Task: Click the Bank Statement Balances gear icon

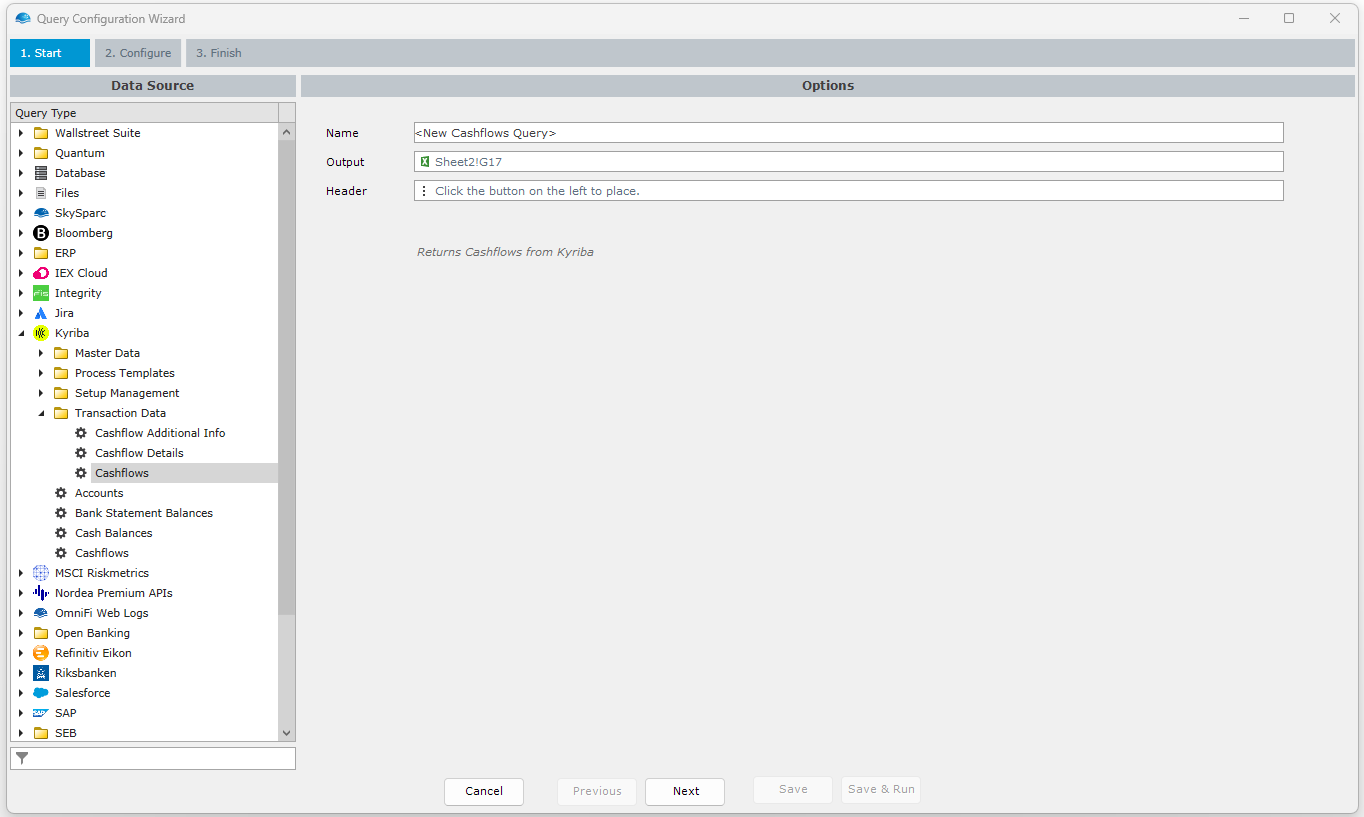Action: point(61,513)
